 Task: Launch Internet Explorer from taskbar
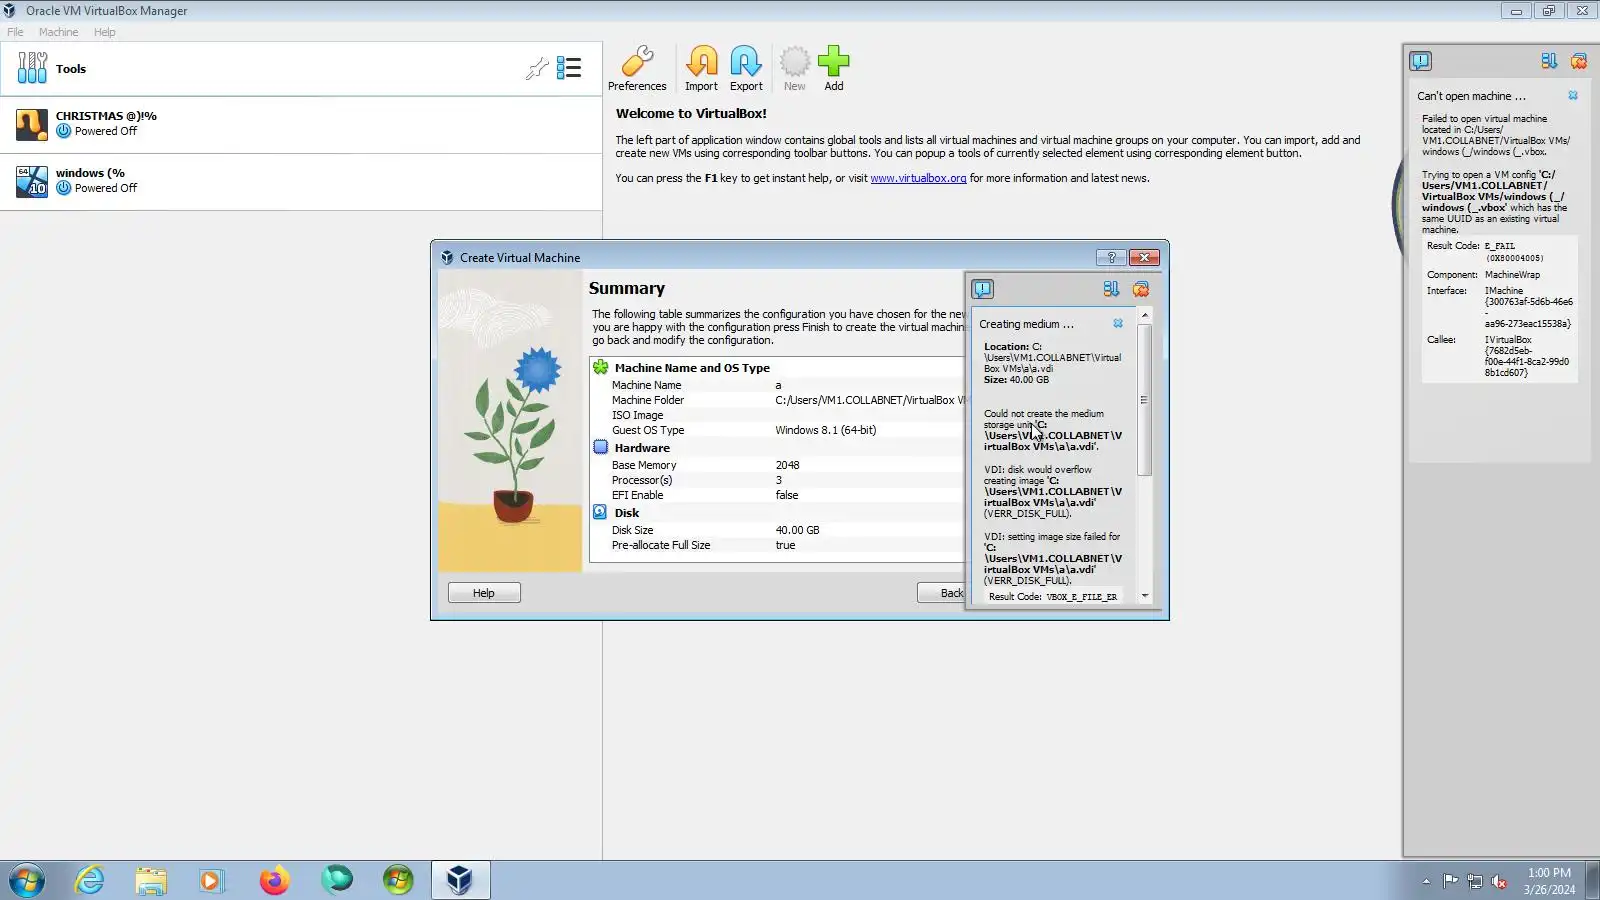[90, 880]
